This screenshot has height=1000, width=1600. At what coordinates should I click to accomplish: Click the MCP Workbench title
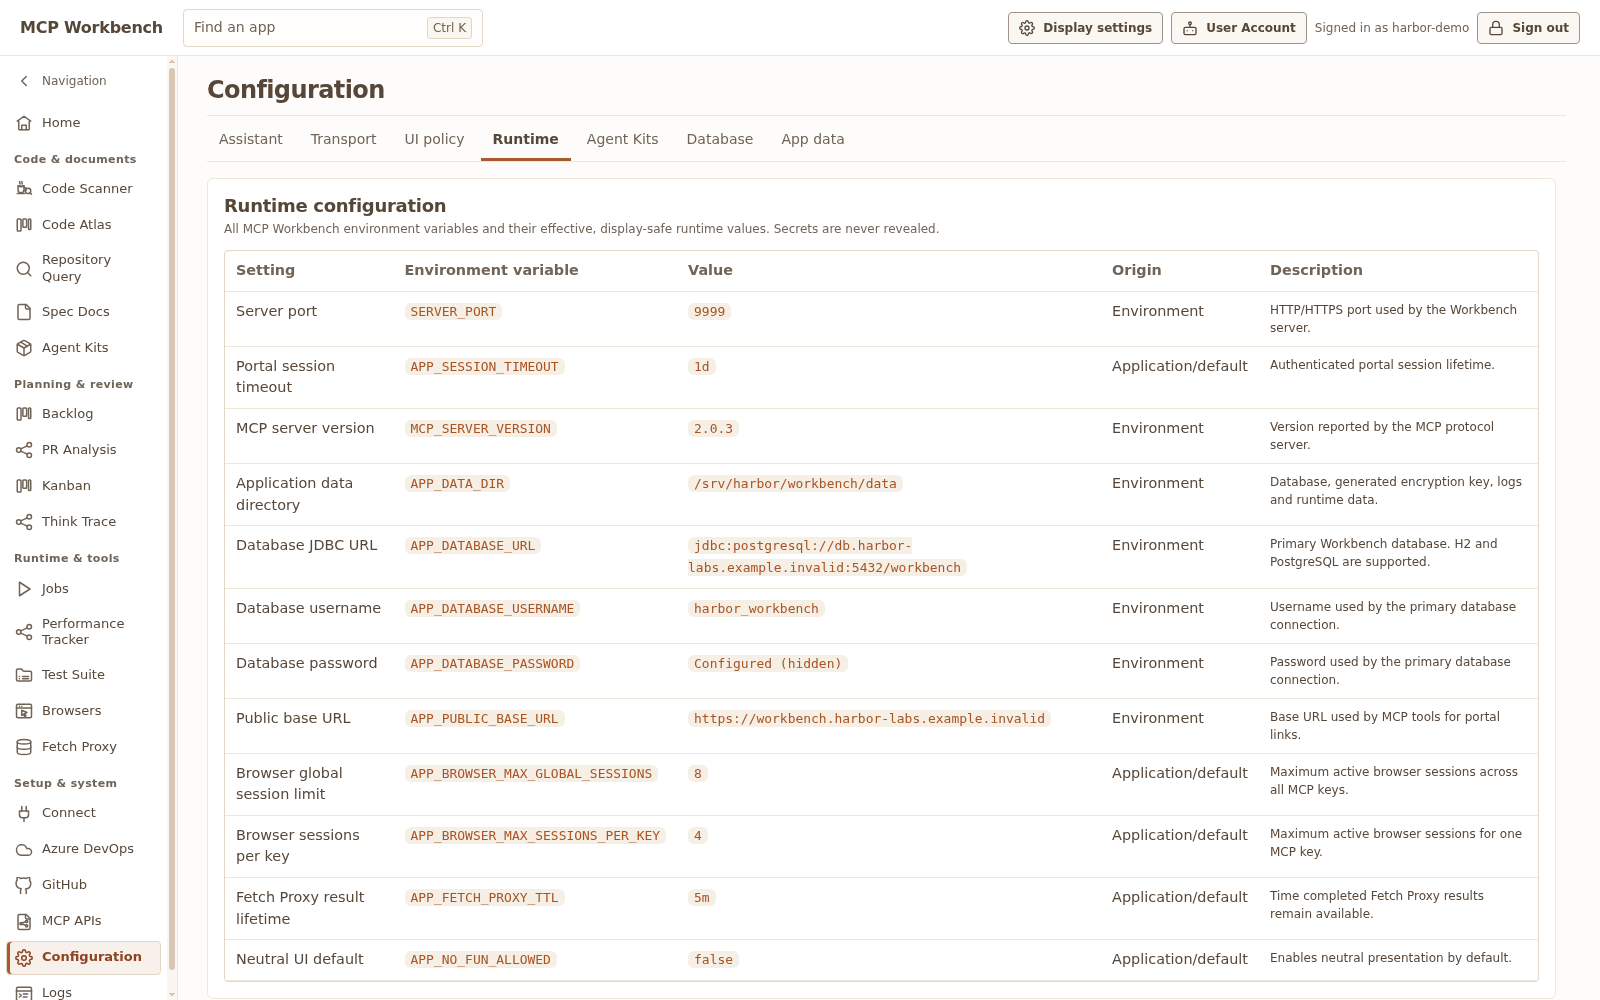[x=91, y=28]
